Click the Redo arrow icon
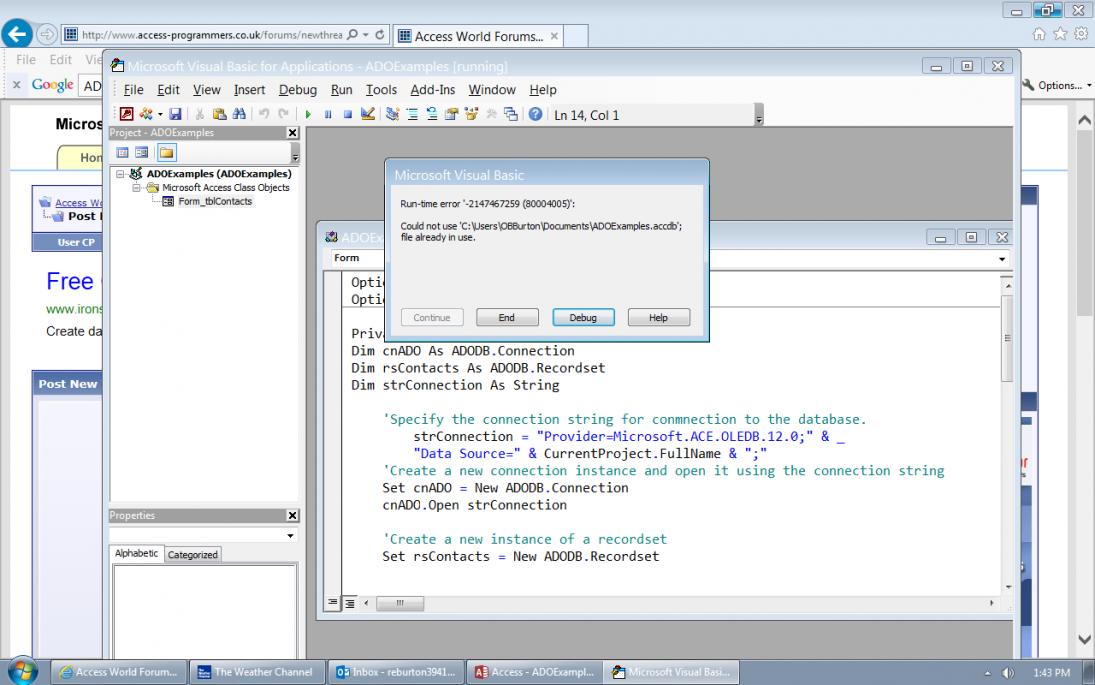The image size is (1095, 685). 284,114
